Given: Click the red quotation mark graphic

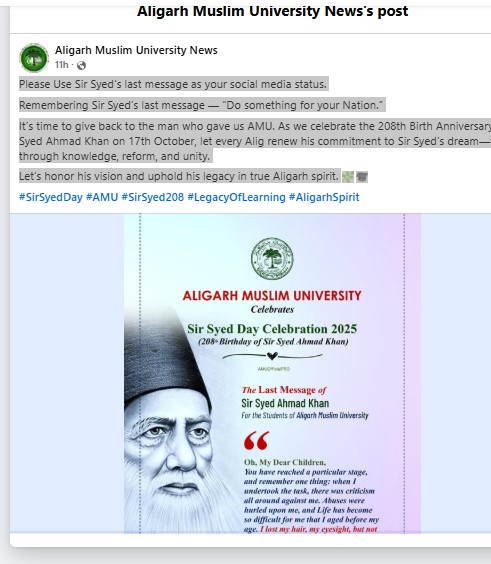Looking at the screenshot, I should [x=256, y=441].
